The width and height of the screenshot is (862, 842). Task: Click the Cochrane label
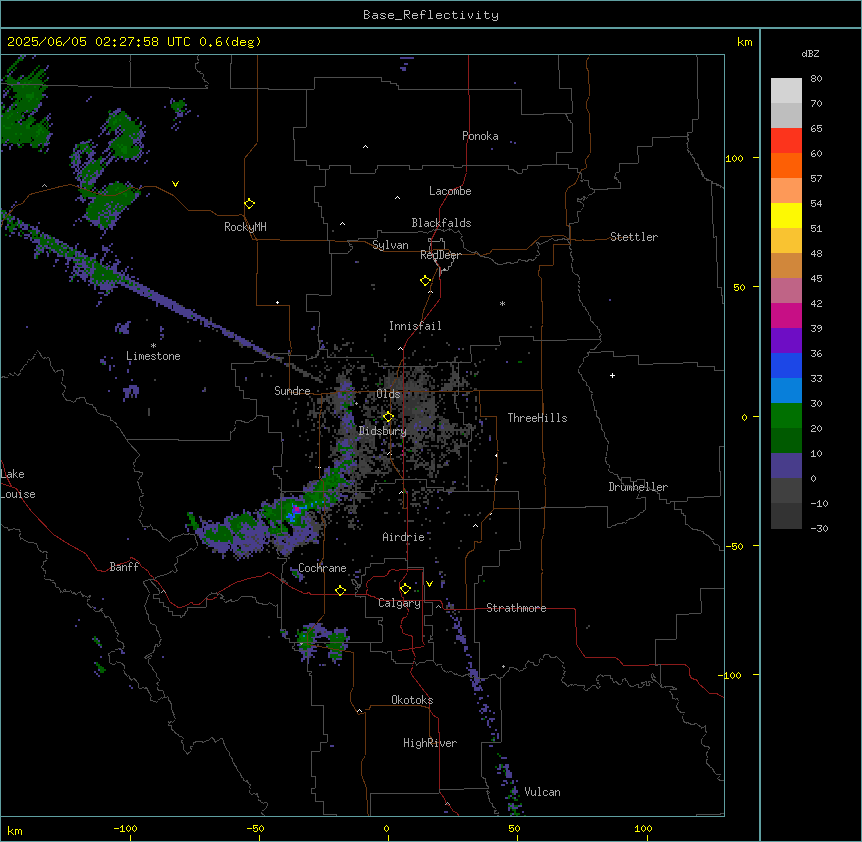click(x=322, y=568)
